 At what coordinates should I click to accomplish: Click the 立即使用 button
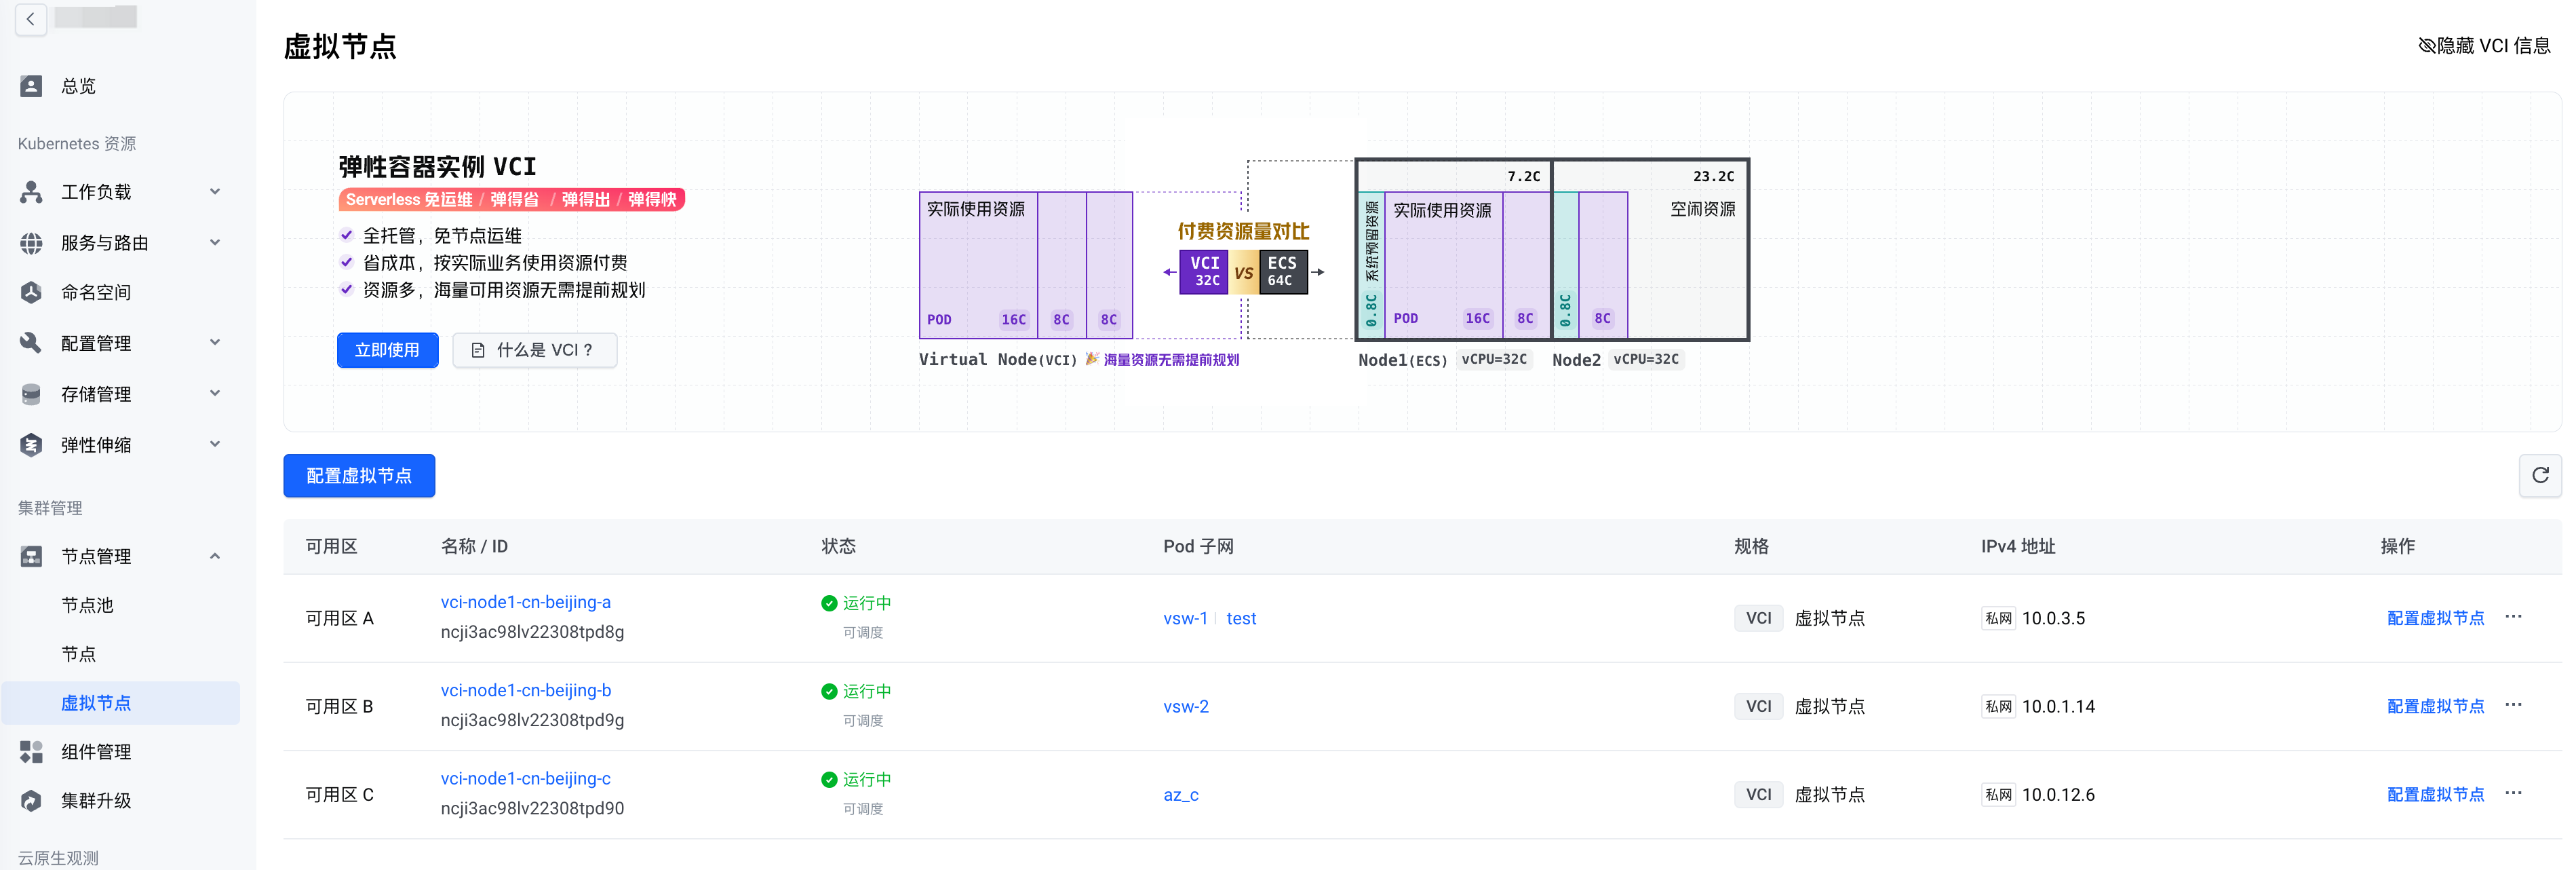(x=387, y=350)
